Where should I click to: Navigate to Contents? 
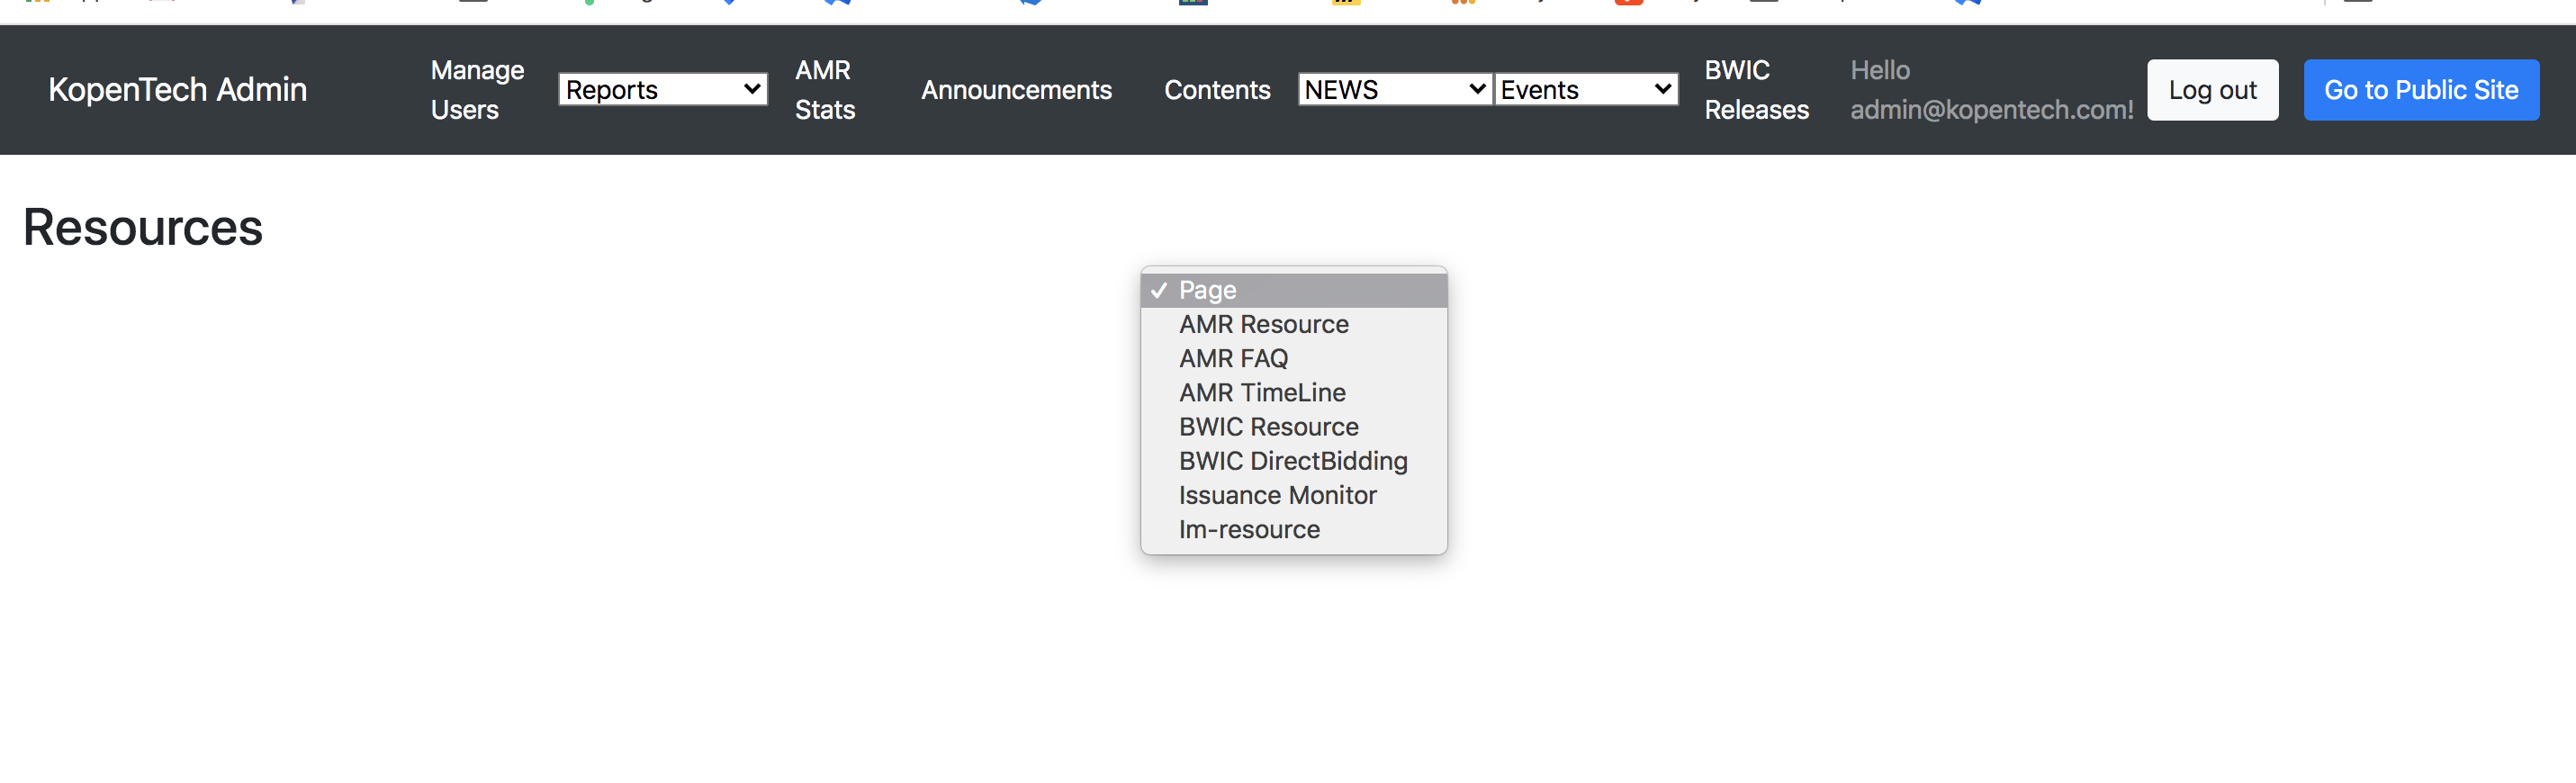pos(1216,90)
